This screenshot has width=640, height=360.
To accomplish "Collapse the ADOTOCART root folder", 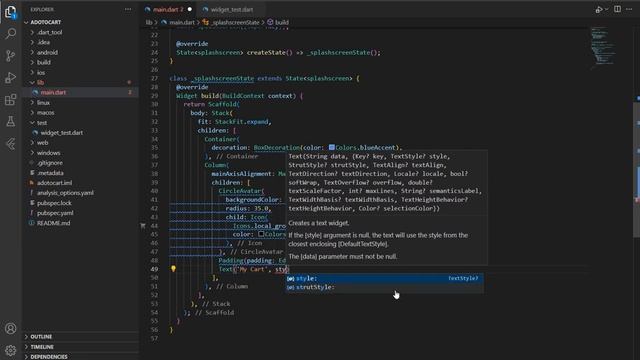I will [46, 22].
